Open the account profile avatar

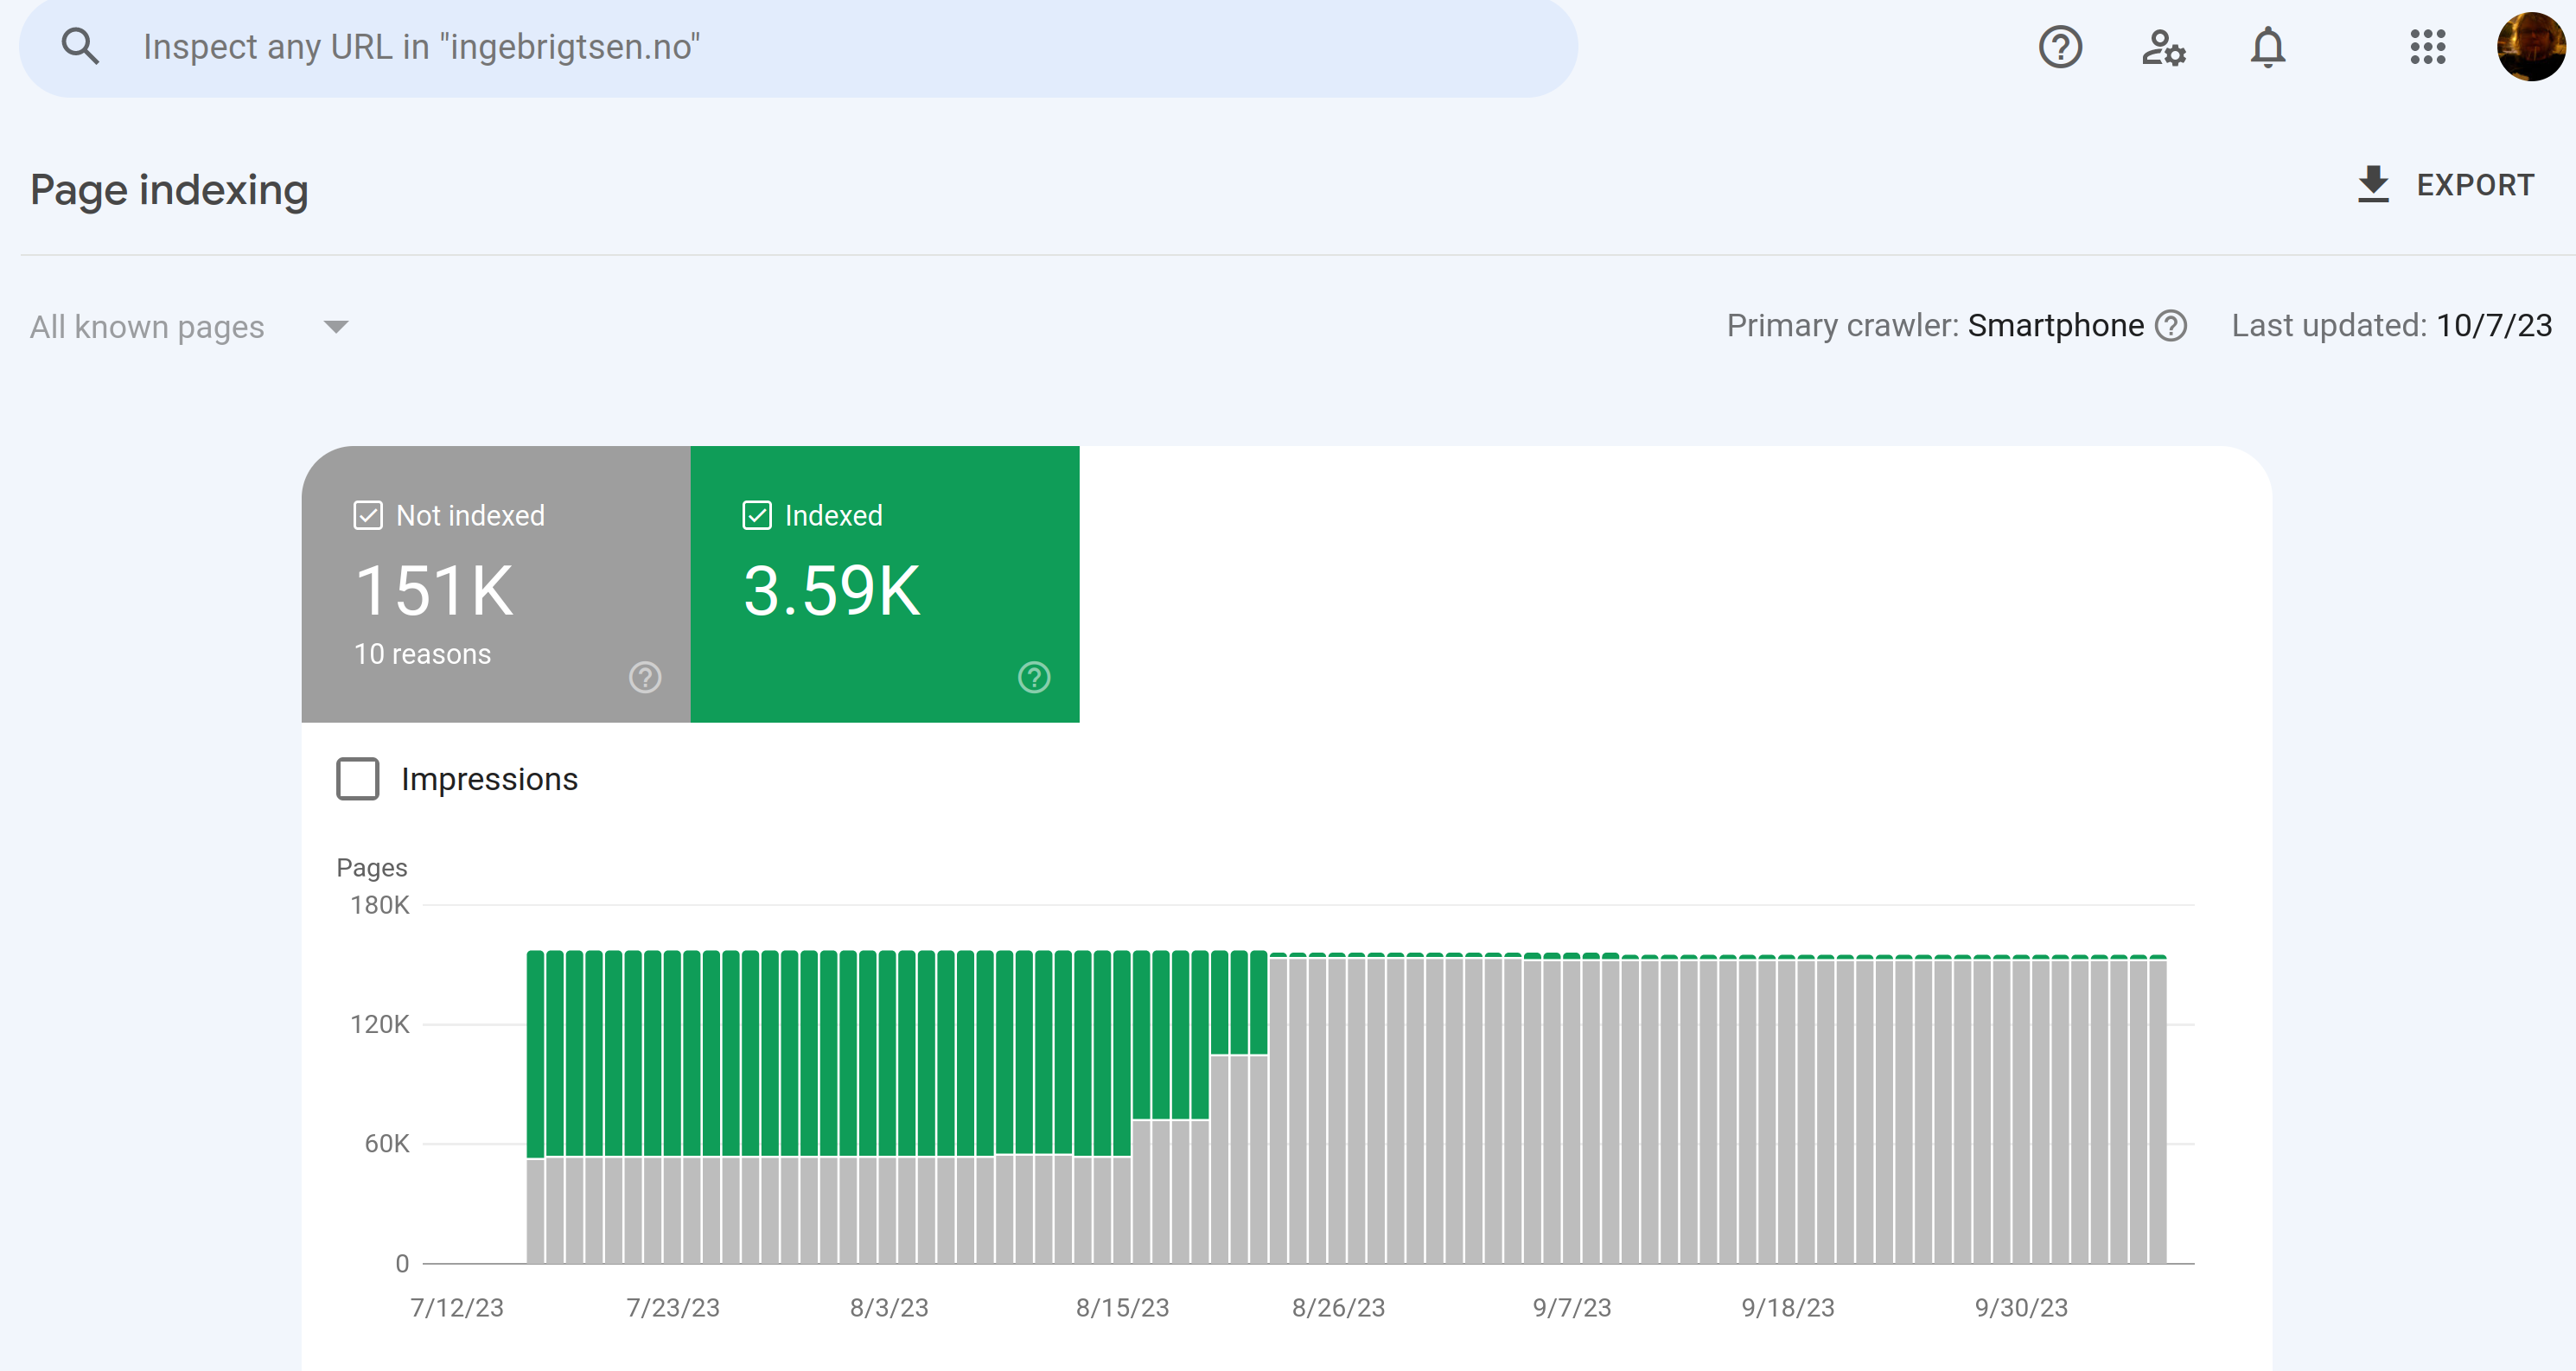coord(2531,47)
